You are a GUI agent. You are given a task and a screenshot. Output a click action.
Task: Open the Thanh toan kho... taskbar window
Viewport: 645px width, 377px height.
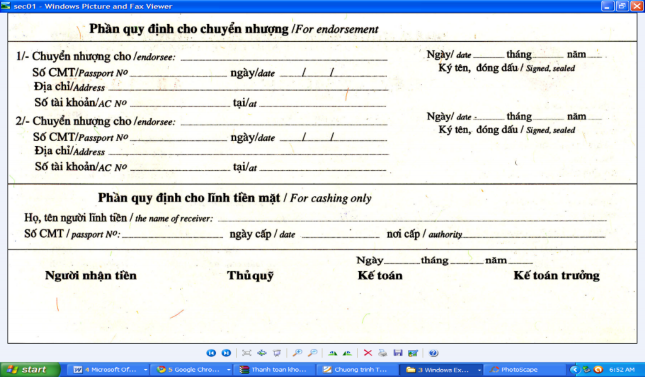pos(274,370)
